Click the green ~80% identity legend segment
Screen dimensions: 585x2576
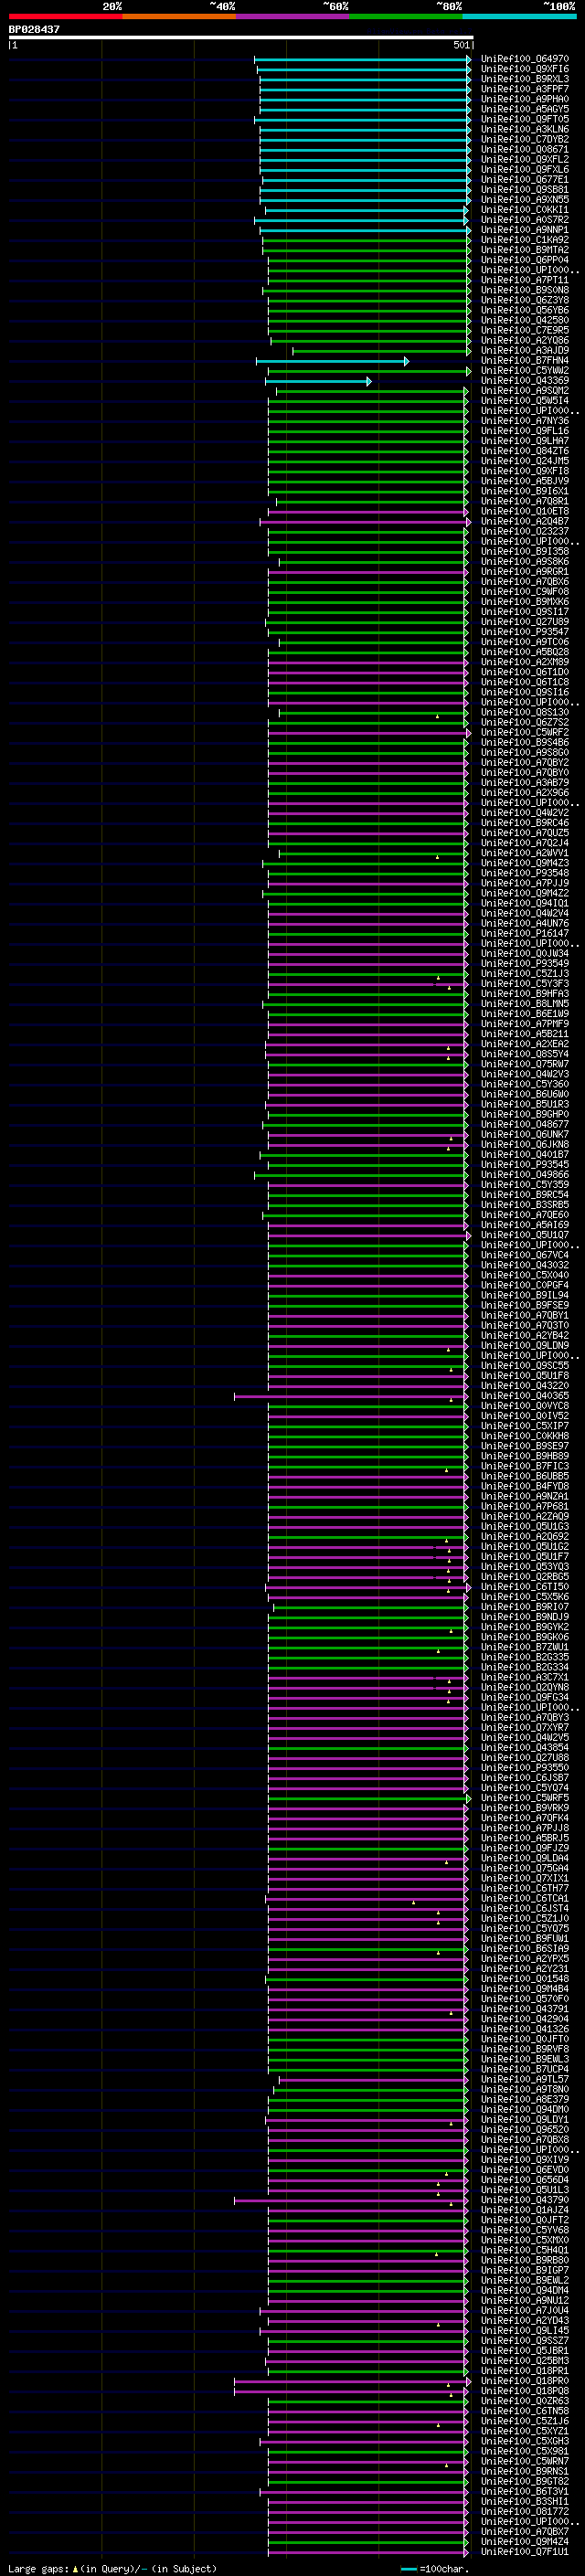point(406,16)
